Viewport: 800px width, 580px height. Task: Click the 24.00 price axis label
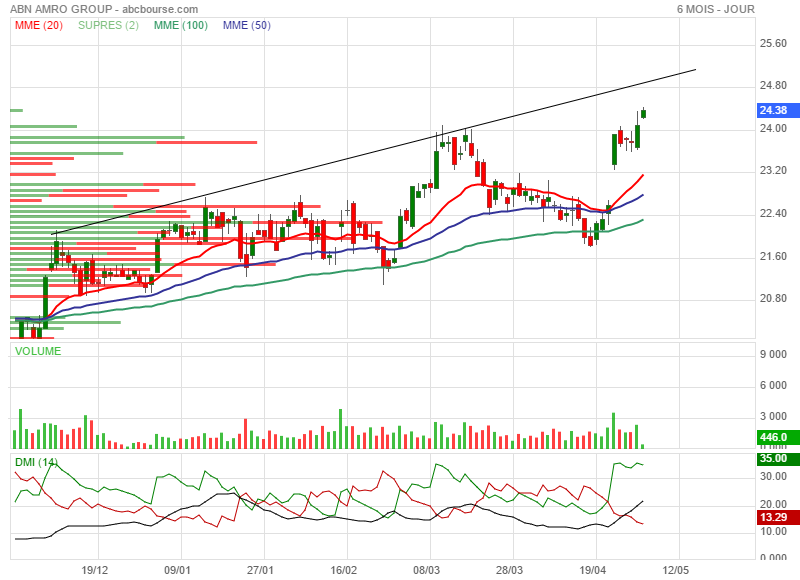[x=773, y=128]
